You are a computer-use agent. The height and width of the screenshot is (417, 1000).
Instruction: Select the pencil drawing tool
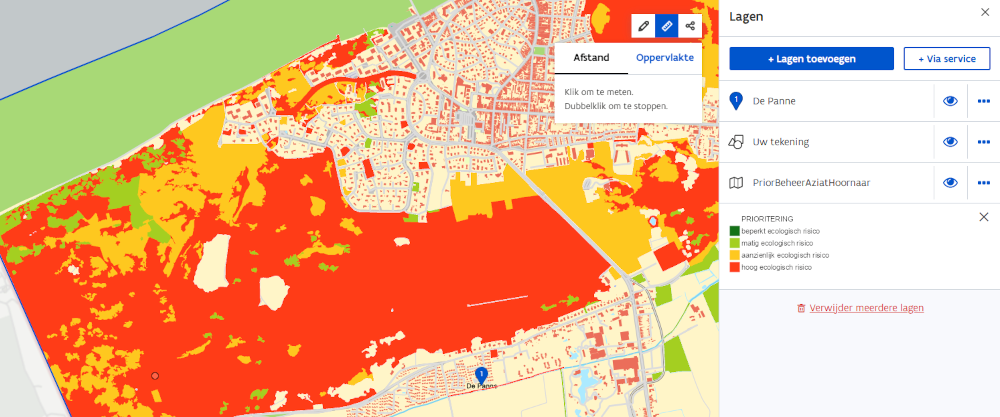pyautogui.click(x=645, y=26)
